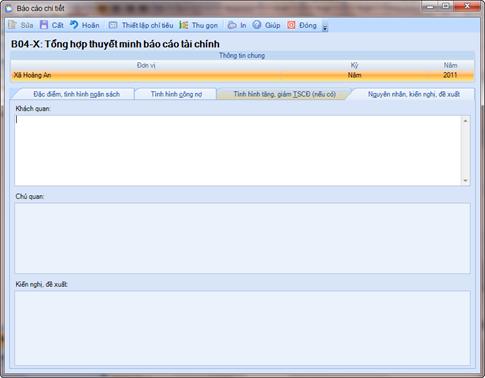The height and width of the screenshot is (378, 485).
Task: Click the Kỳ column header
Action: [x=354, y=65]
